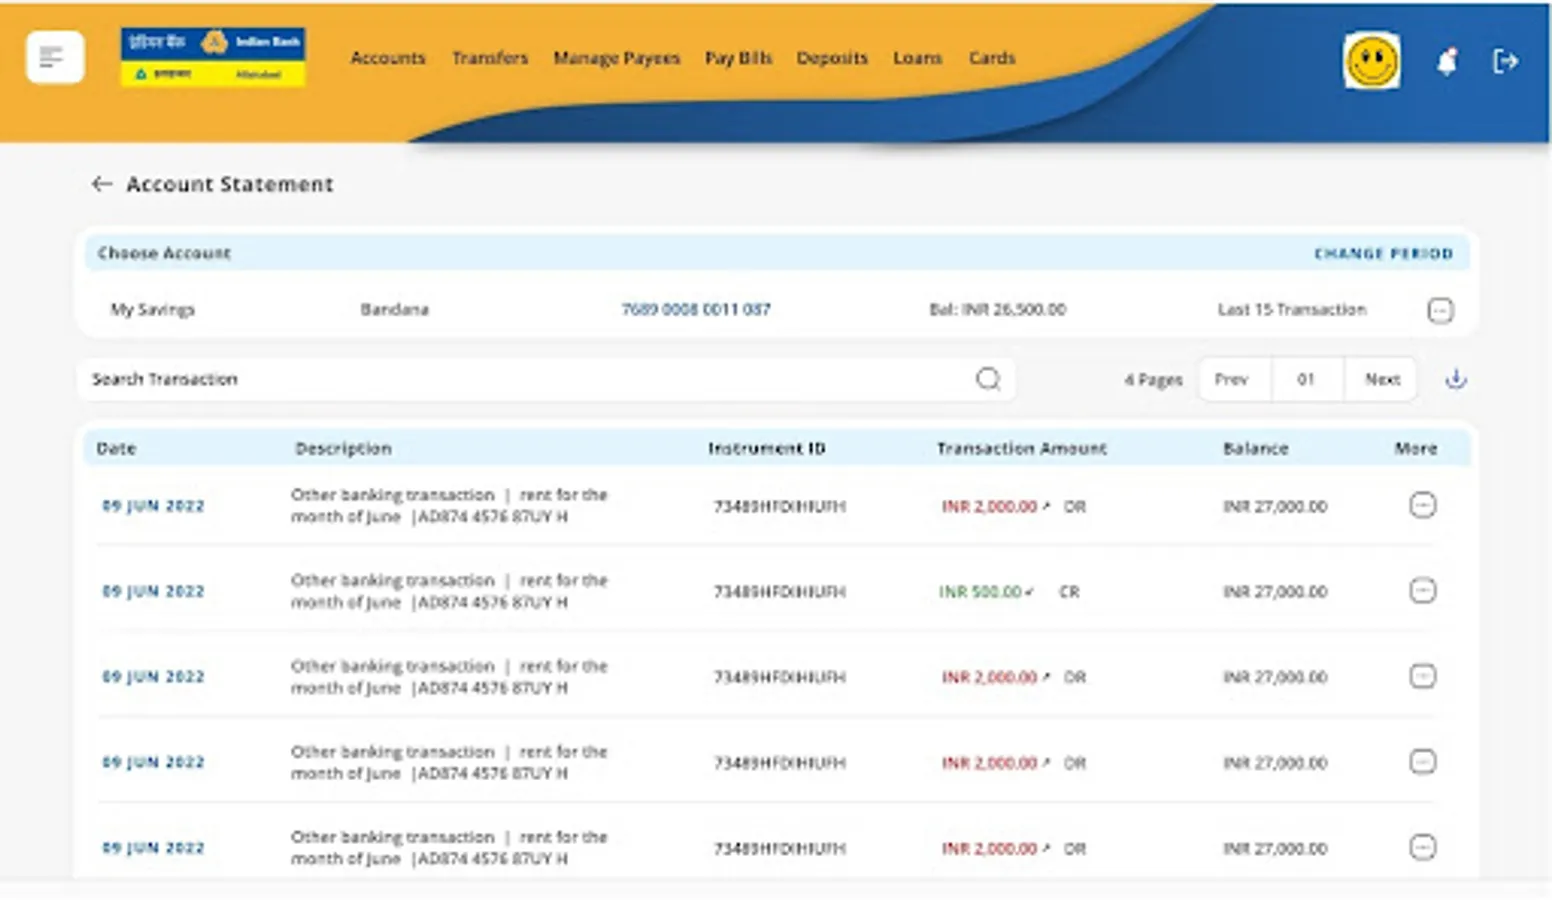Image resolution: width=1552 pixels, height=900 pixels.
Task: Open the hamburger navigation menu
Action: pyautogui.click(x=54, y=57)
